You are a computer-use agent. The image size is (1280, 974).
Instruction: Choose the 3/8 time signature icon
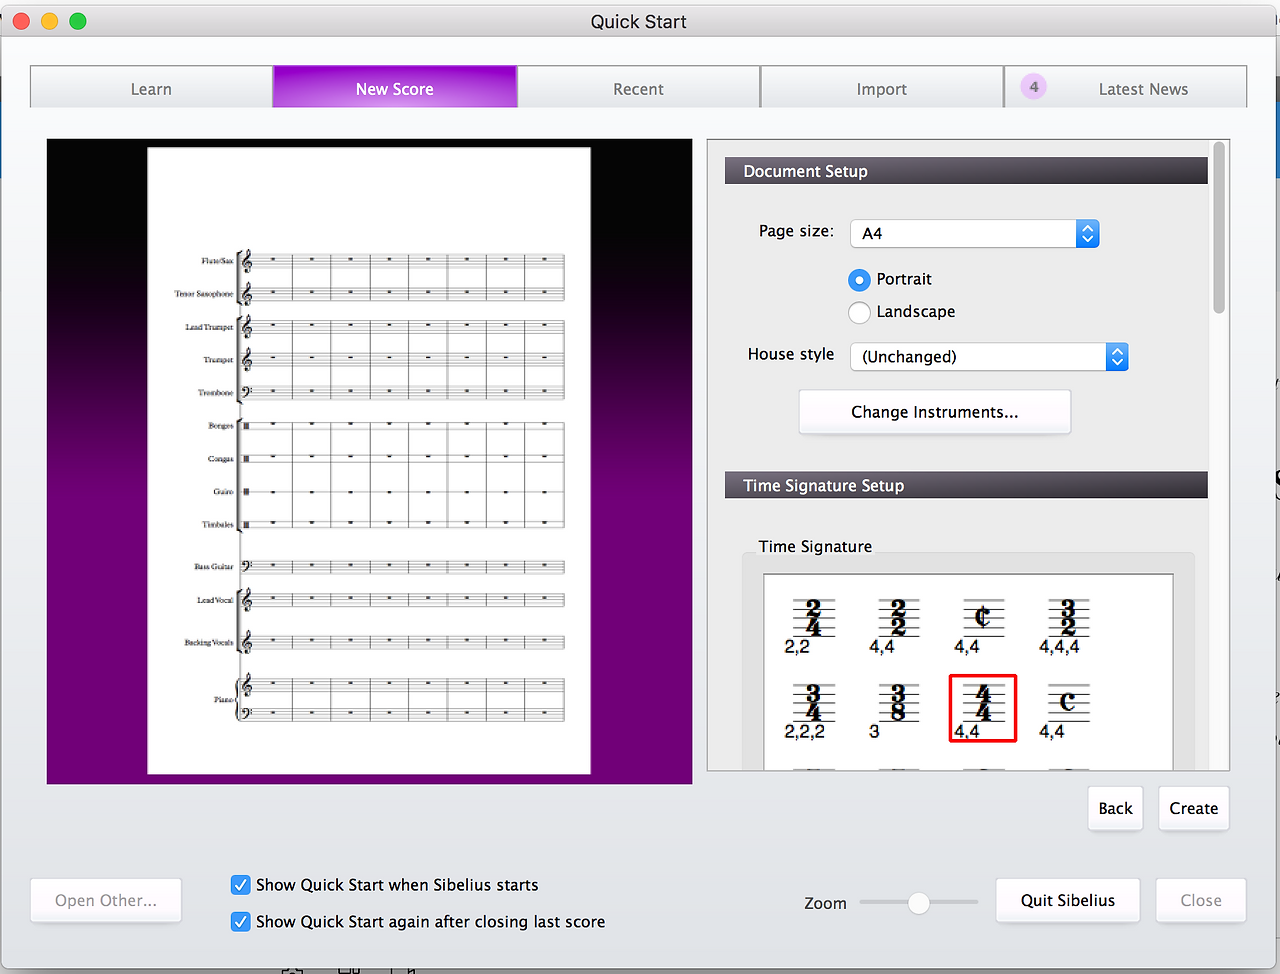point(897,710)
